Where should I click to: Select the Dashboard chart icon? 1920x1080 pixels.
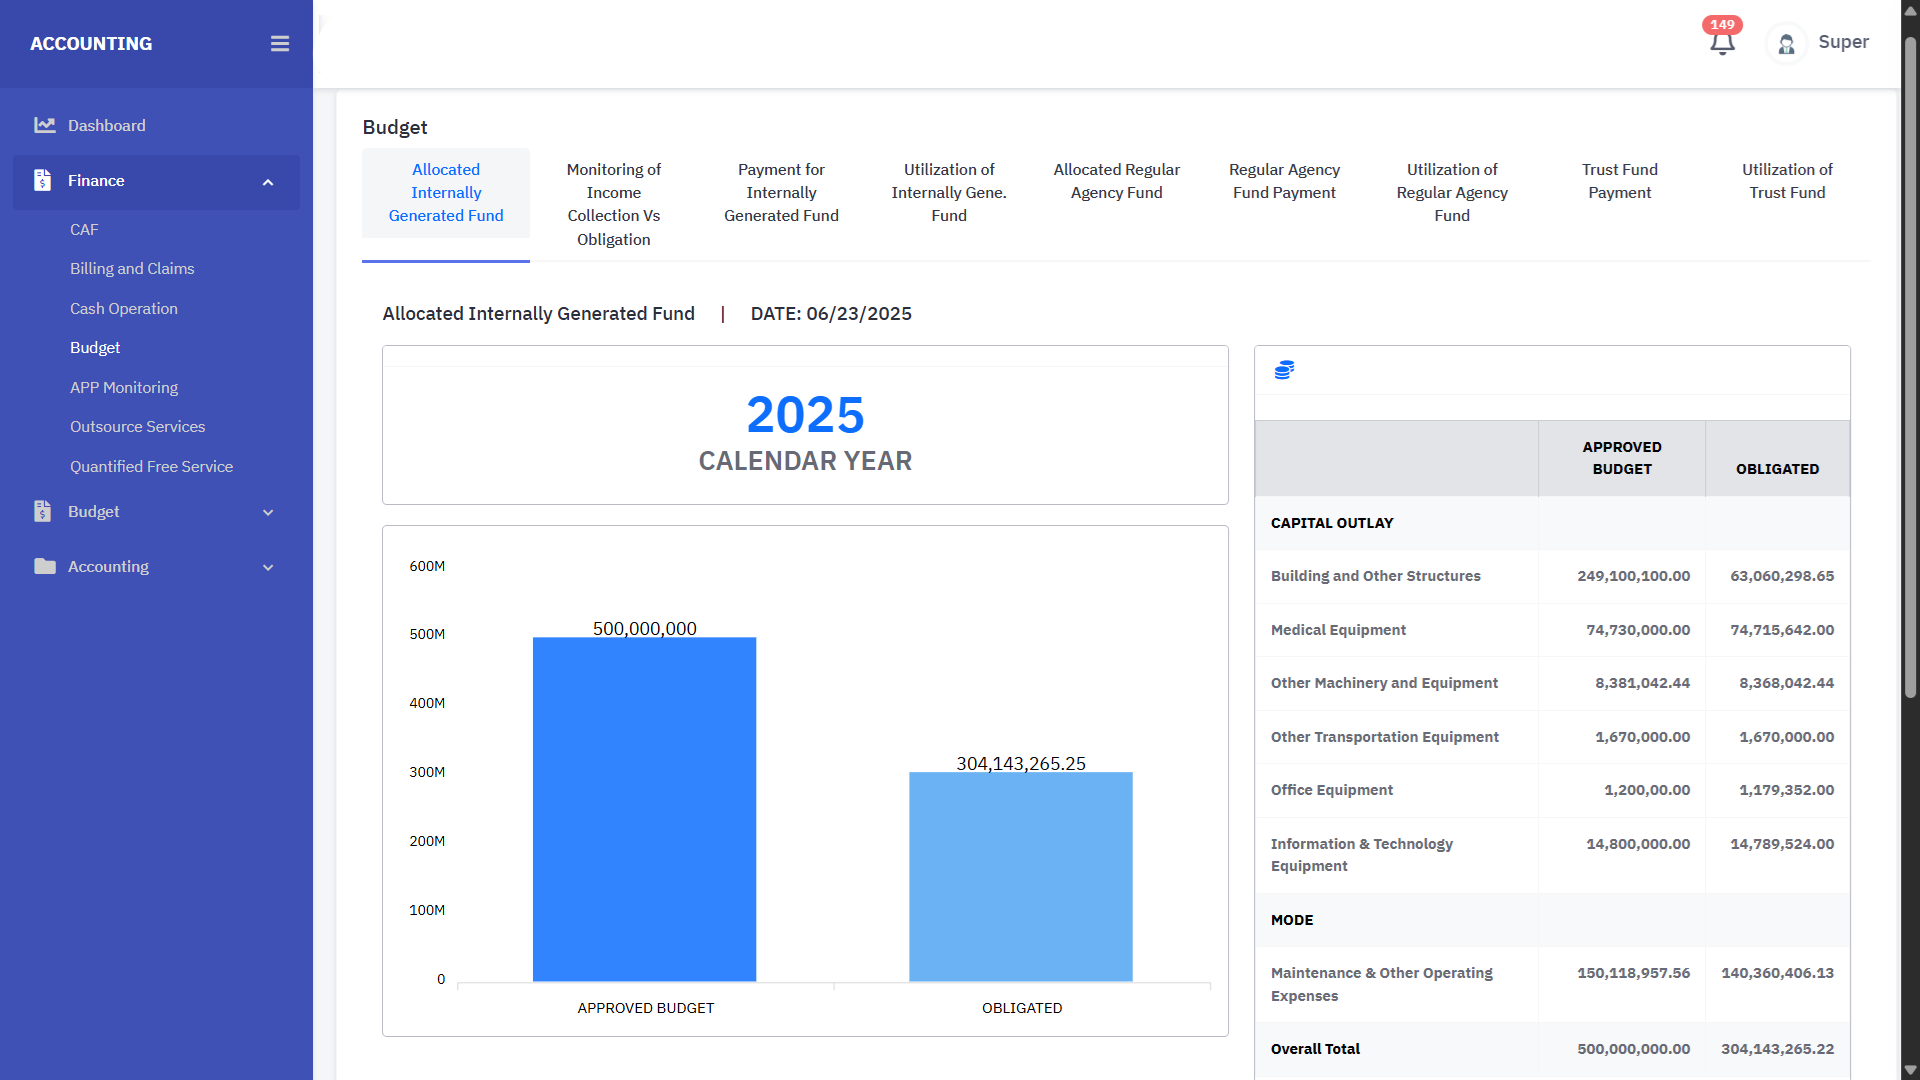point(45,124)
